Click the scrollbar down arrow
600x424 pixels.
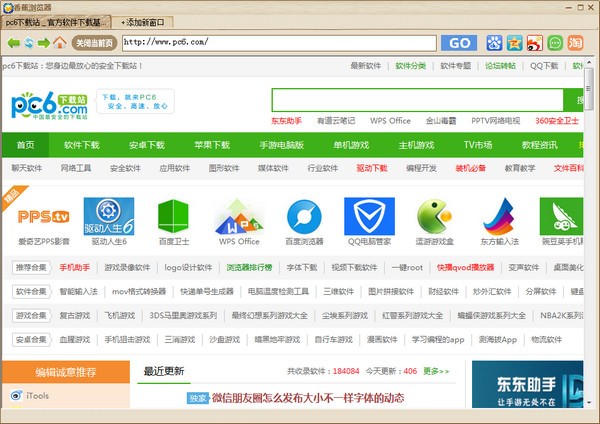[x=589, y=402]
